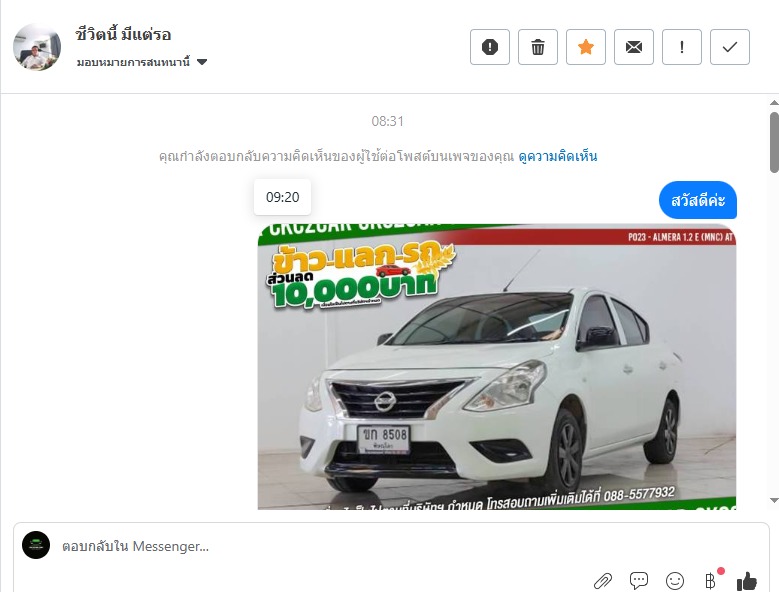
Task: Click the scrollbar down arrow
Action: 774,500
